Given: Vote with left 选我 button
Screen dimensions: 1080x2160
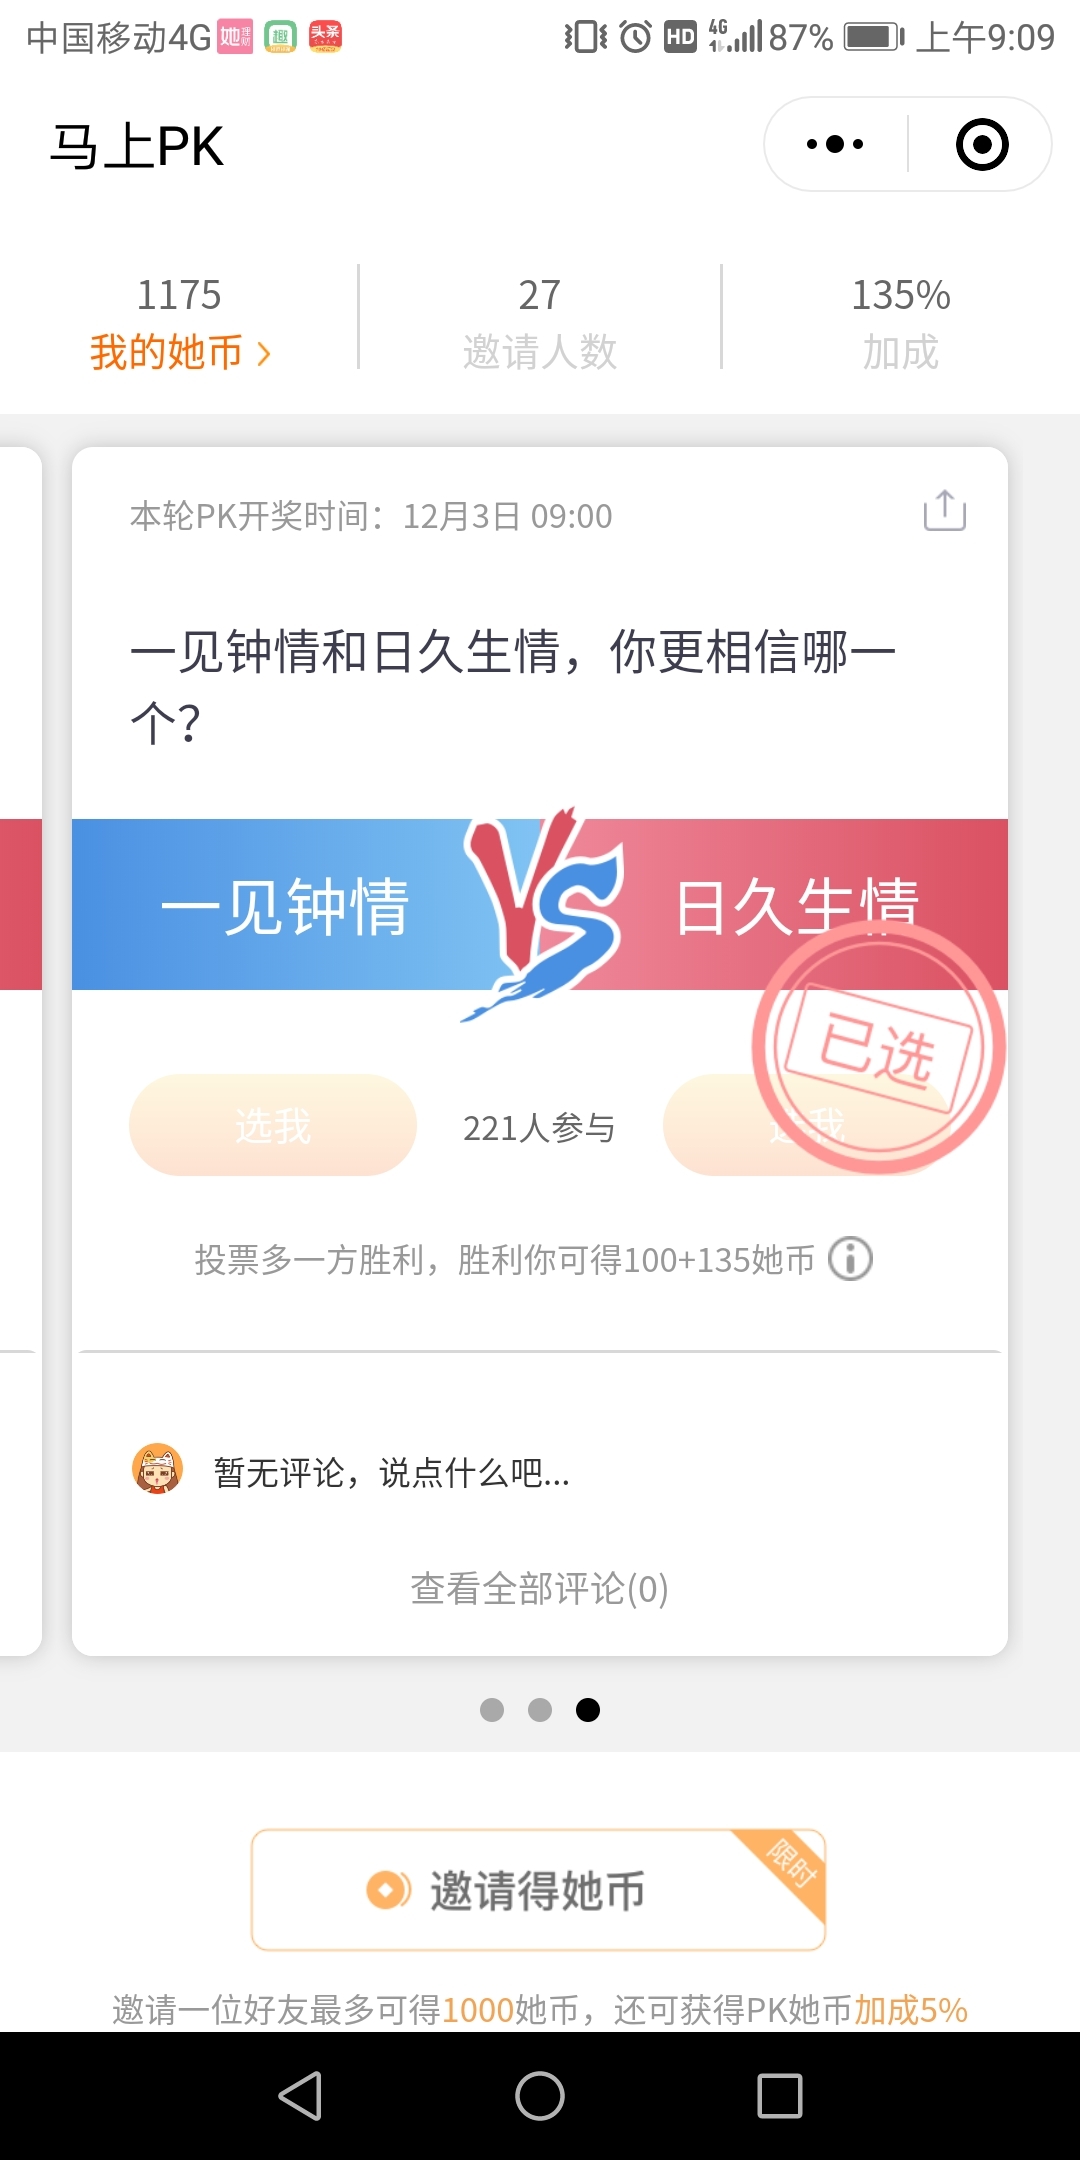Looking at the screenshot, I should (x=273, y=1125).
